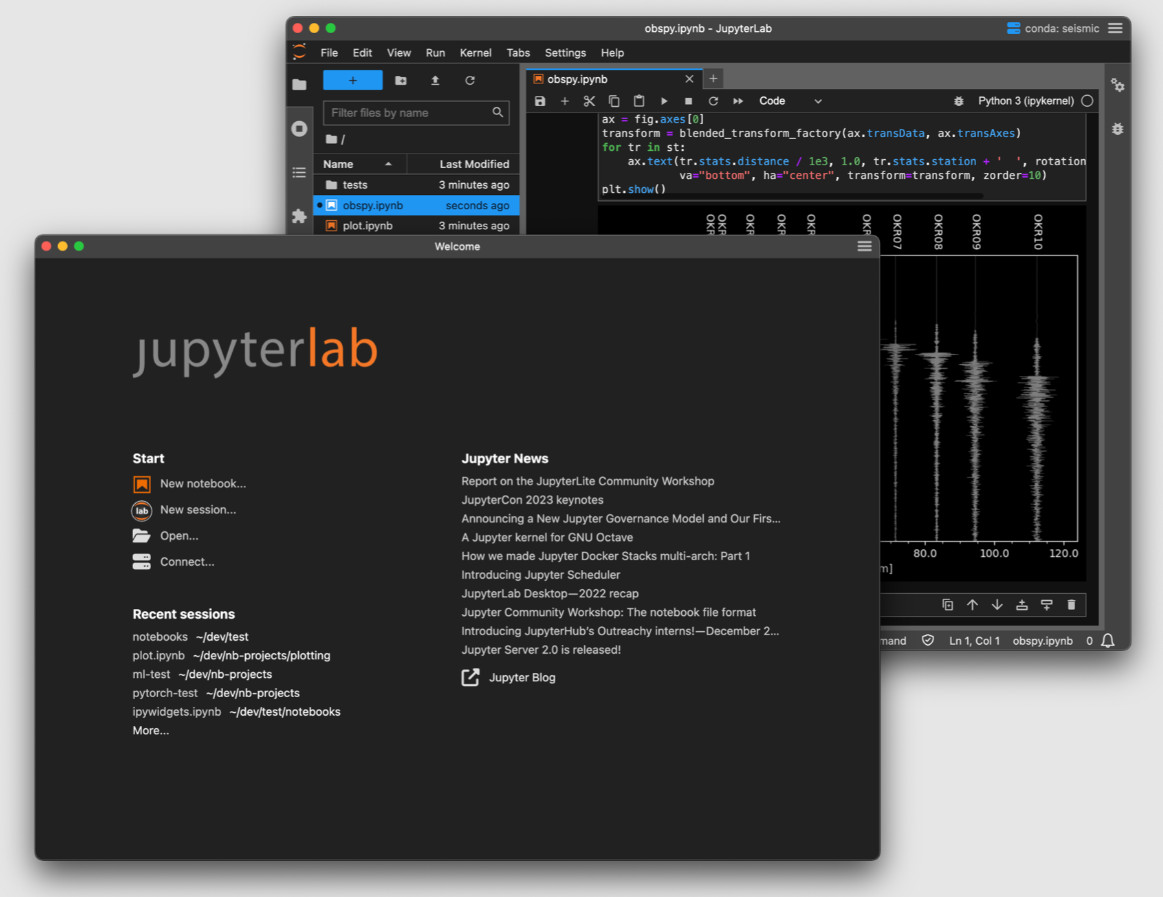Open JupyterCon 2023 keynotes news item

[x=533, y=500]
